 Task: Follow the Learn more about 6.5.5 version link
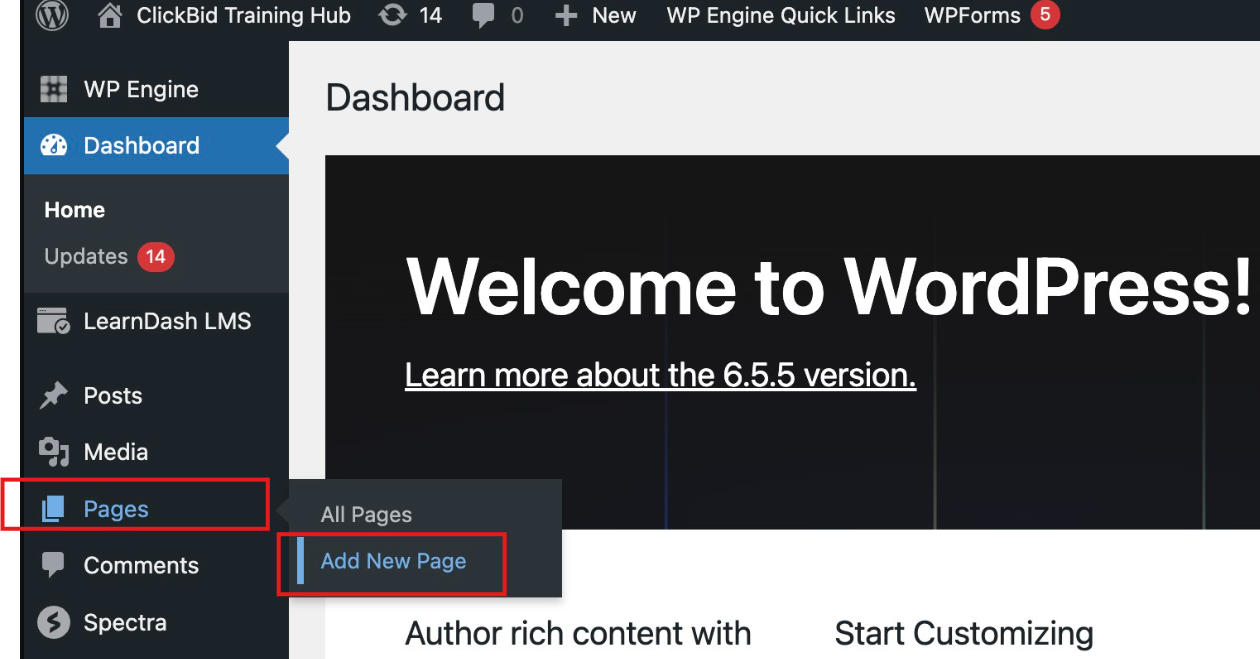pos(660,375)
